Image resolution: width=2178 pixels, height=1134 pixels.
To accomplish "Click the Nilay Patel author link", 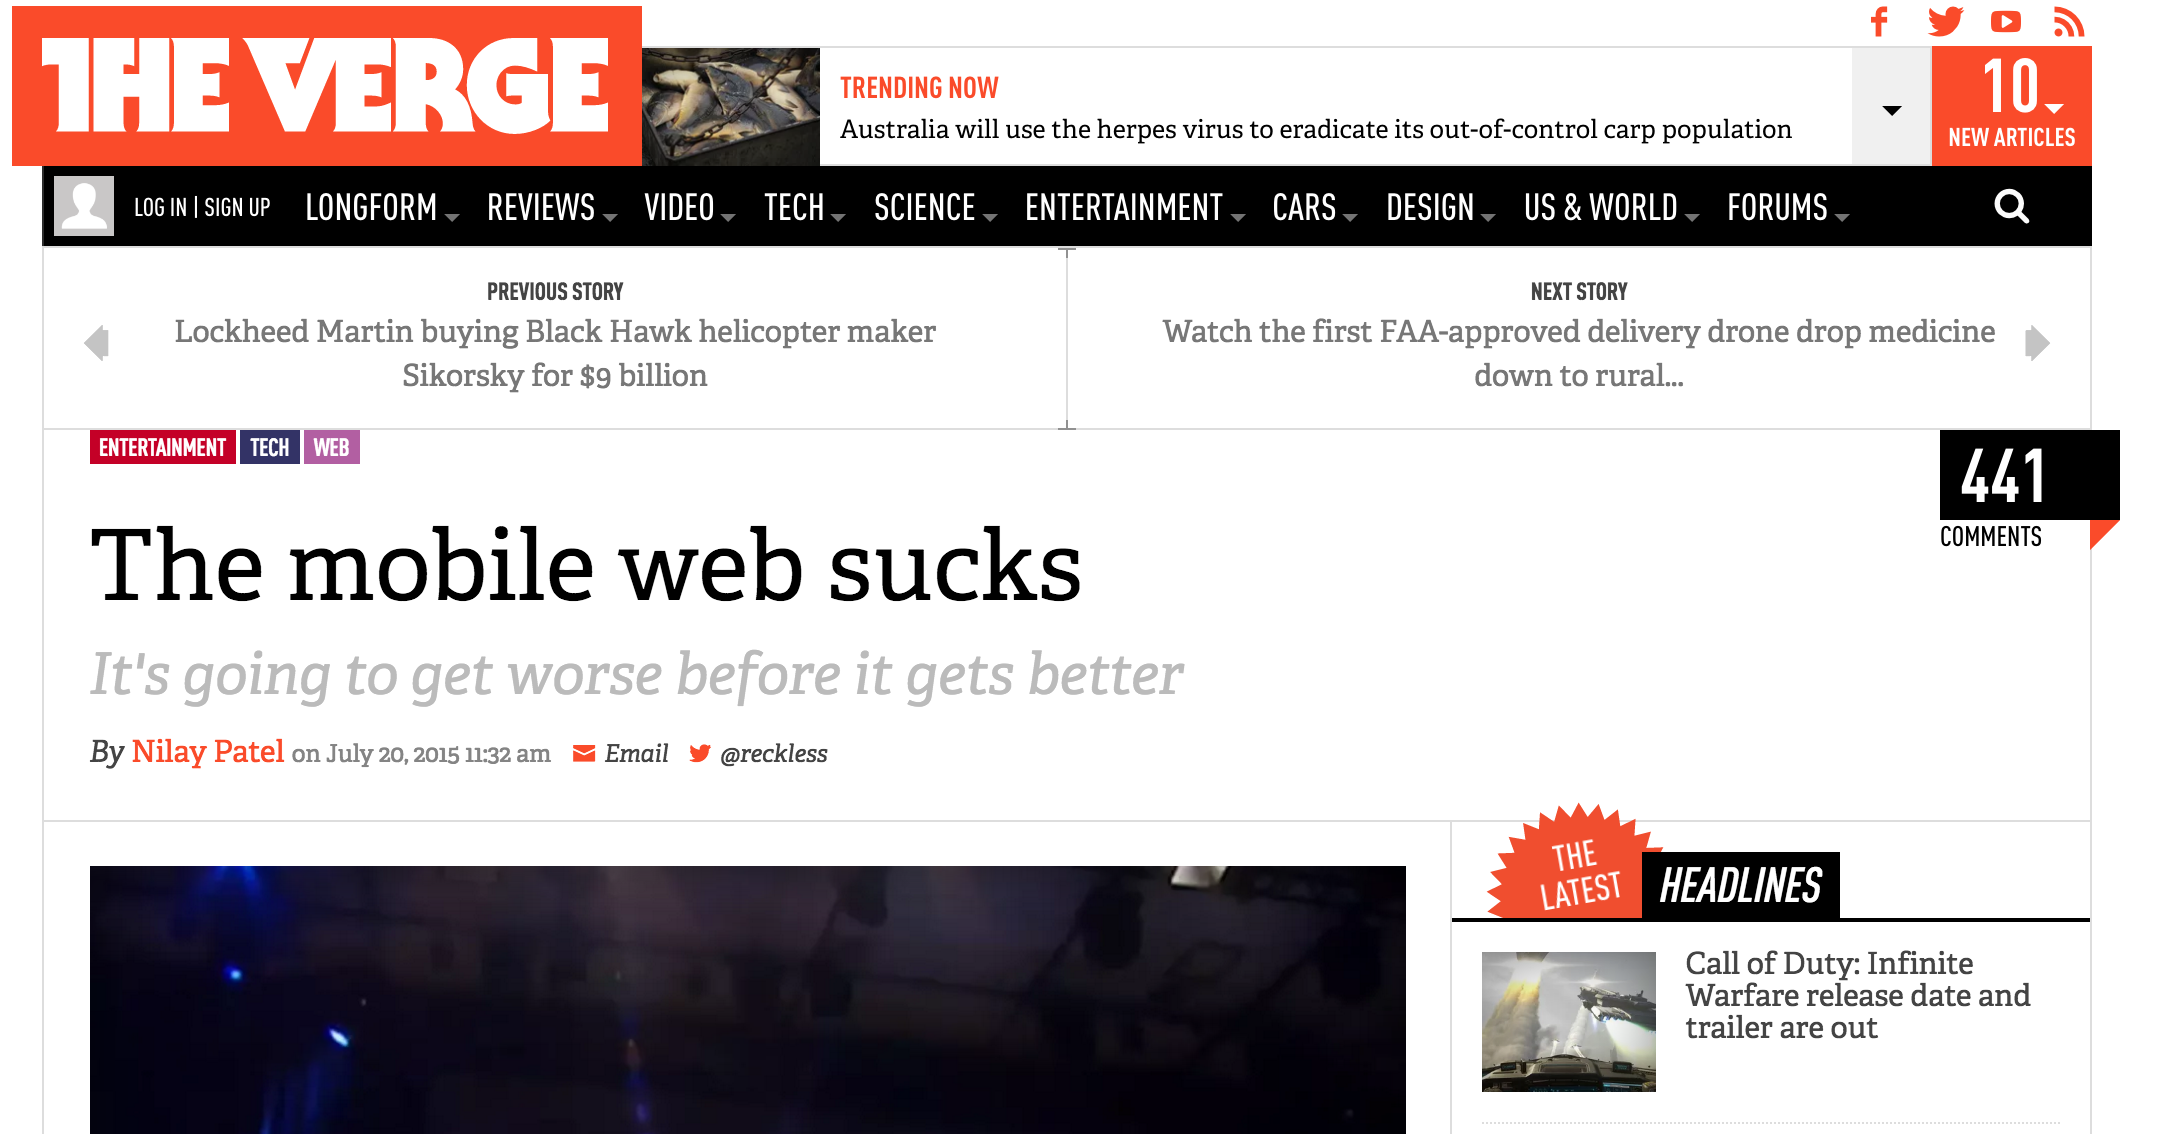I will [208, 751].
